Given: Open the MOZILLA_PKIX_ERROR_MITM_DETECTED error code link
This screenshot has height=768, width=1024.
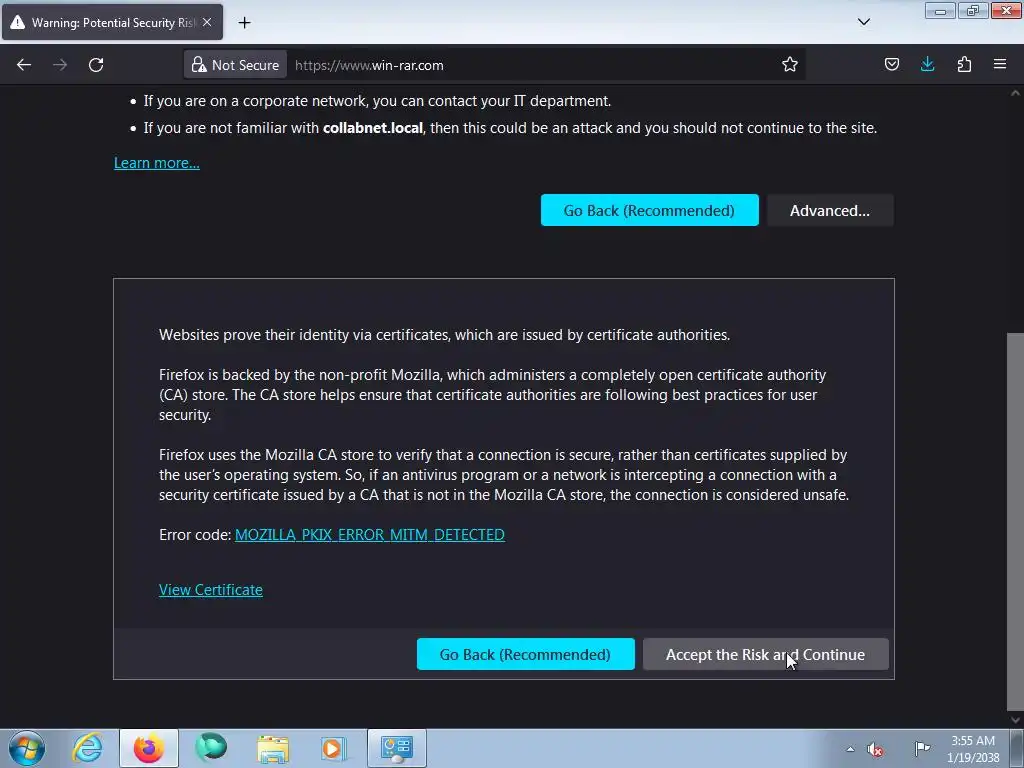Looking at the screenshot, I should point(370,534).
